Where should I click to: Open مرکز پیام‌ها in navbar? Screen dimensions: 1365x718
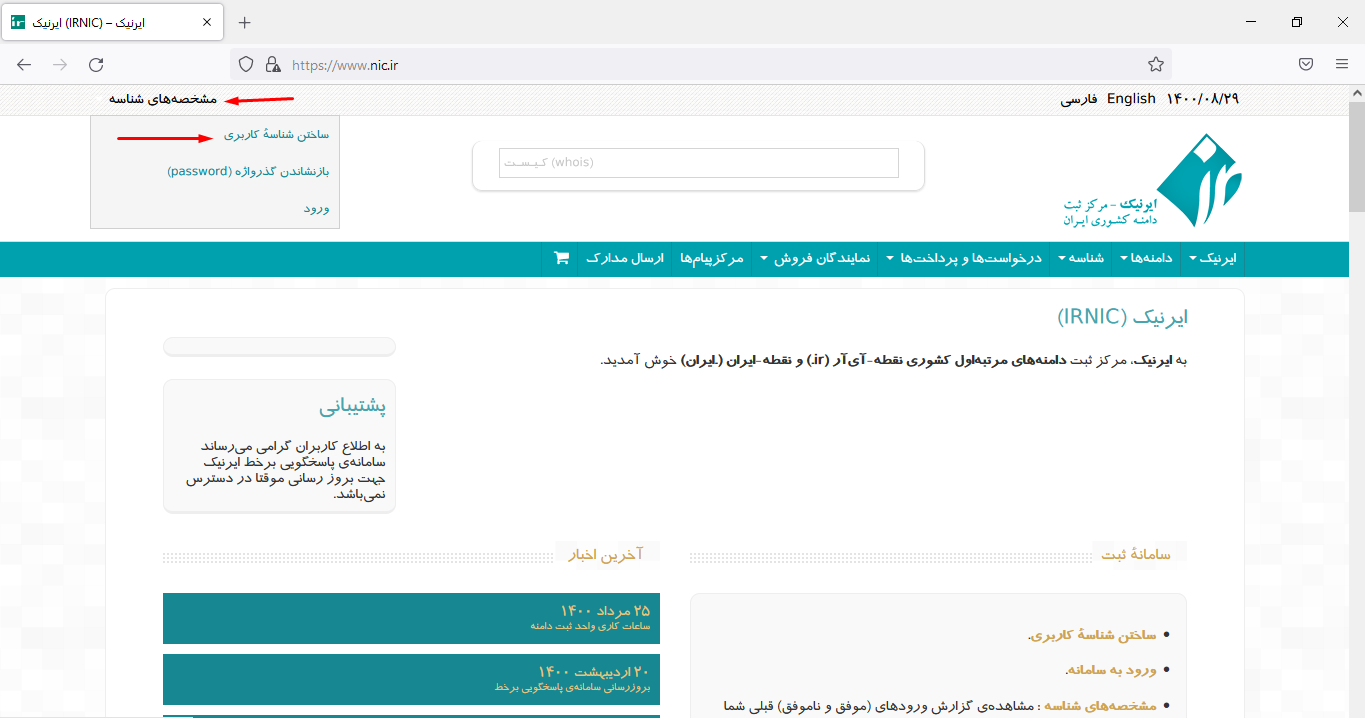pyautogui.click(x=712, y=258)
